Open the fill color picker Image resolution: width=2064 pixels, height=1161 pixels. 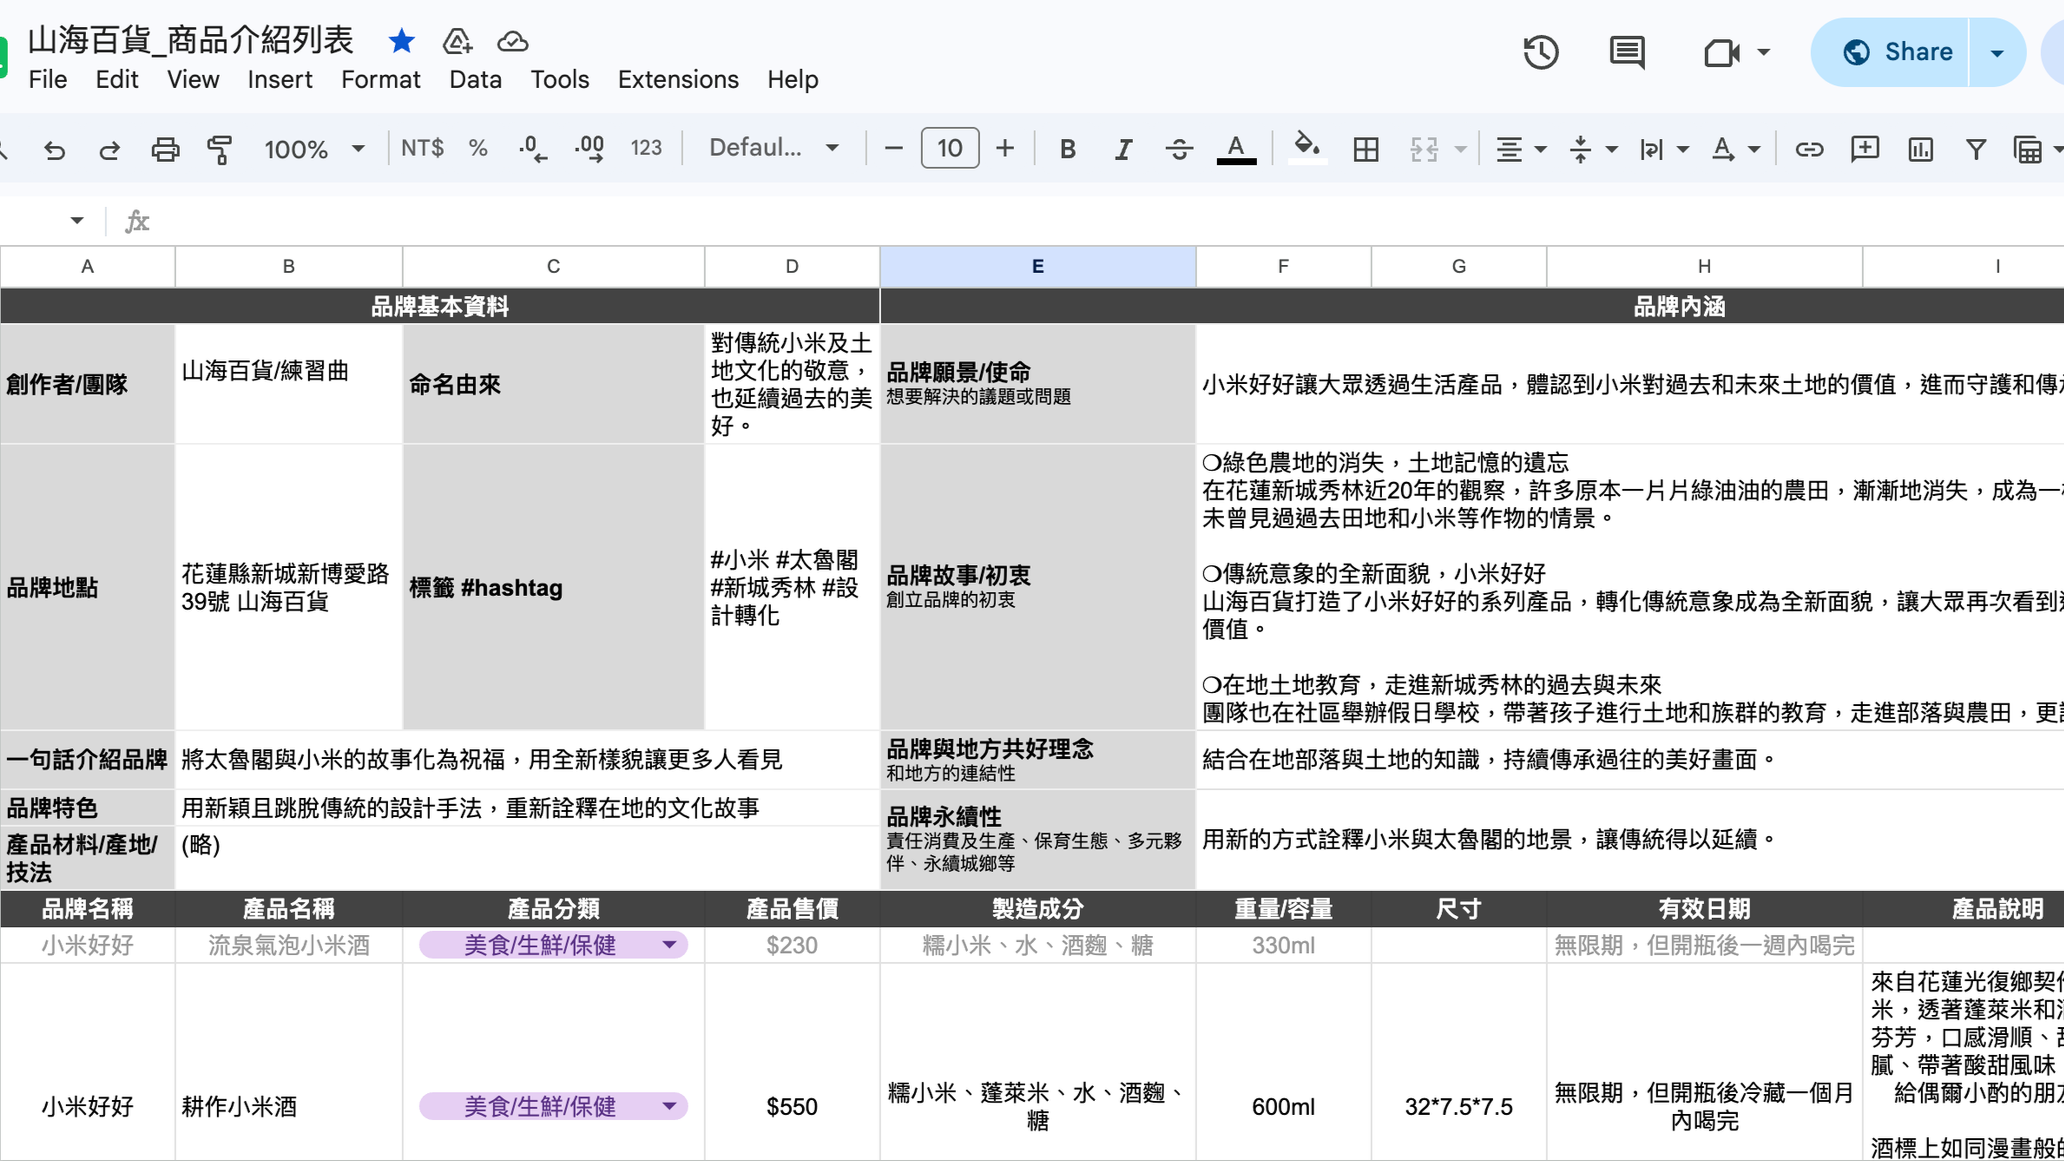1306,148
